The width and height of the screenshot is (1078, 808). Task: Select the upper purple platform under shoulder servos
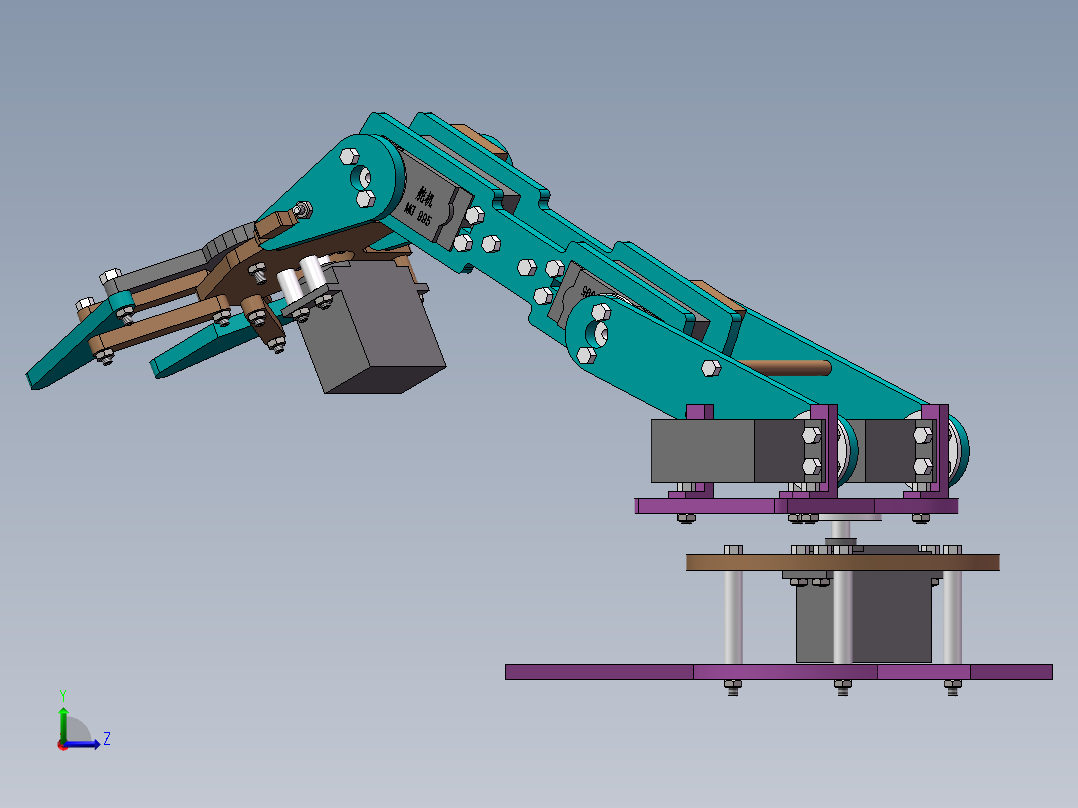796,506
